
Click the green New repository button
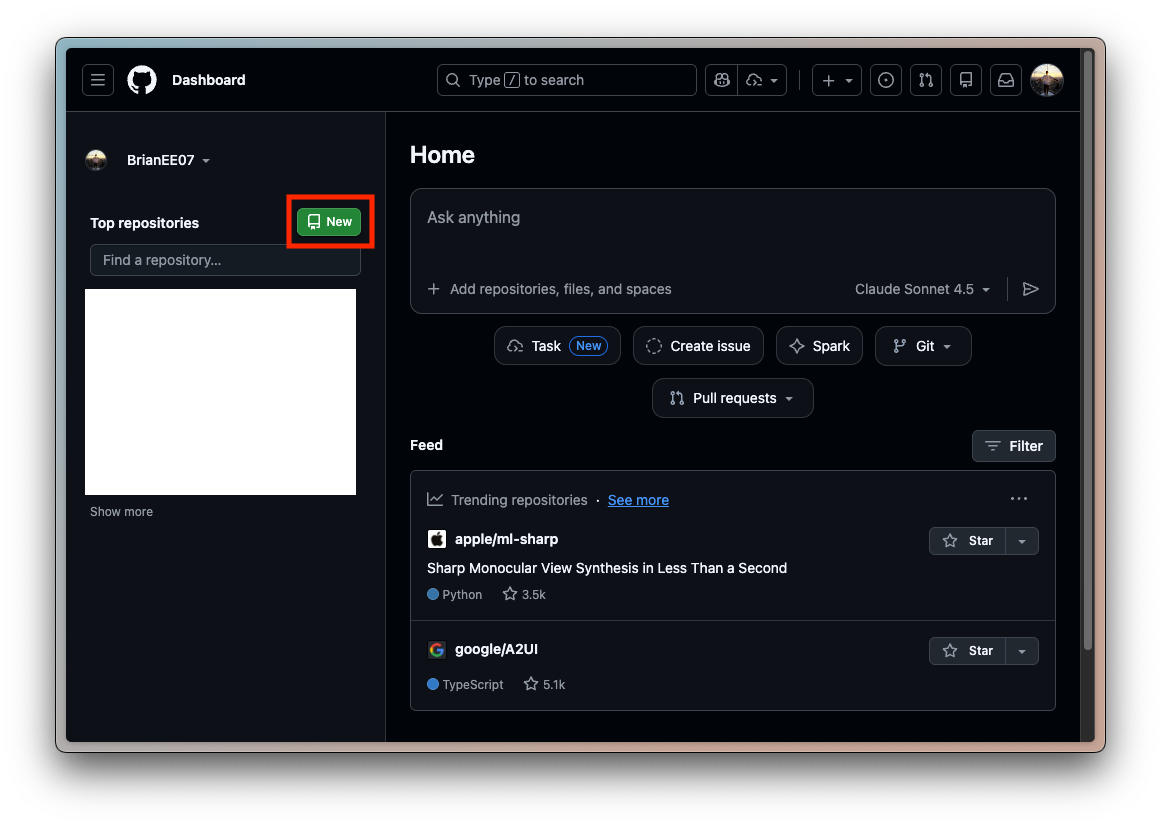click(329, 222)
